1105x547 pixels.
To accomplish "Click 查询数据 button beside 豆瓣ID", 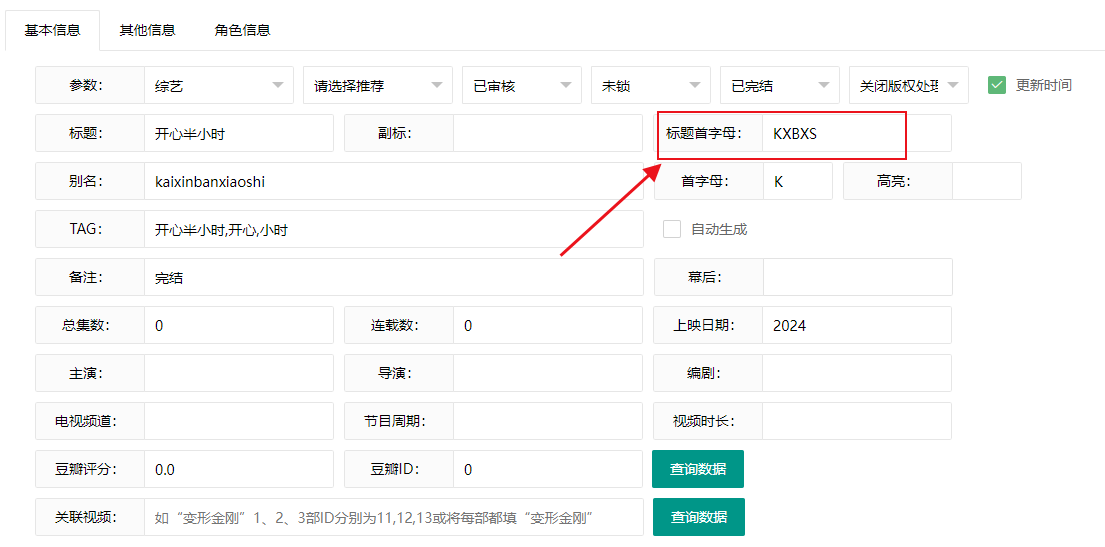I will 698,469.
